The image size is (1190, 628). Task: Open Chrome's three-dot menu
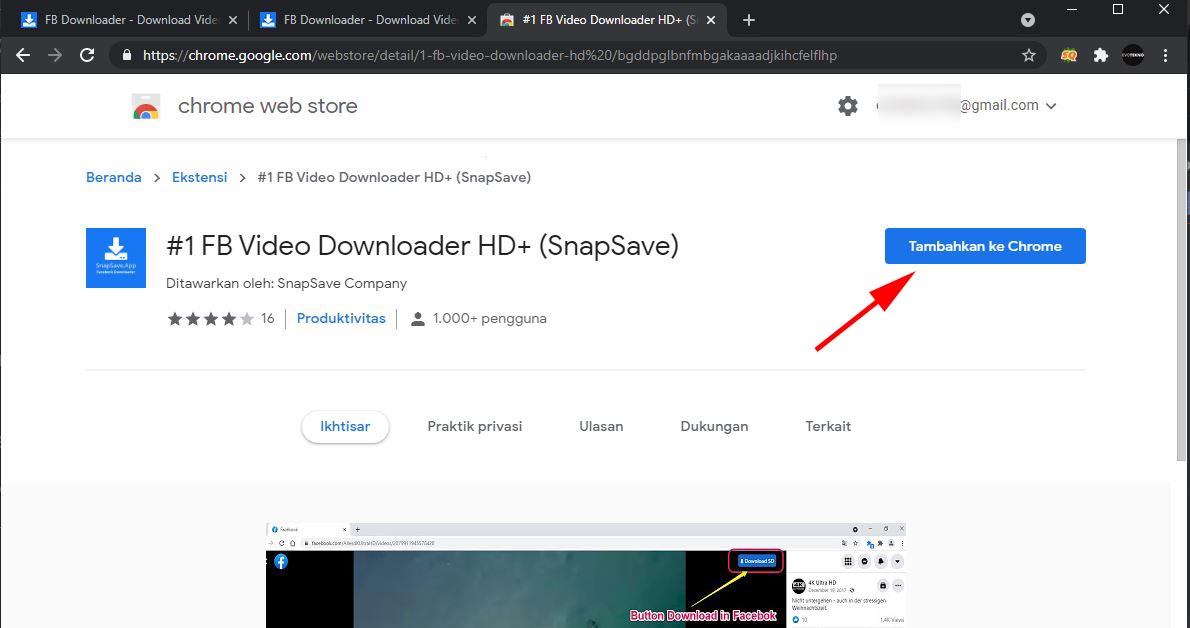1165,55
